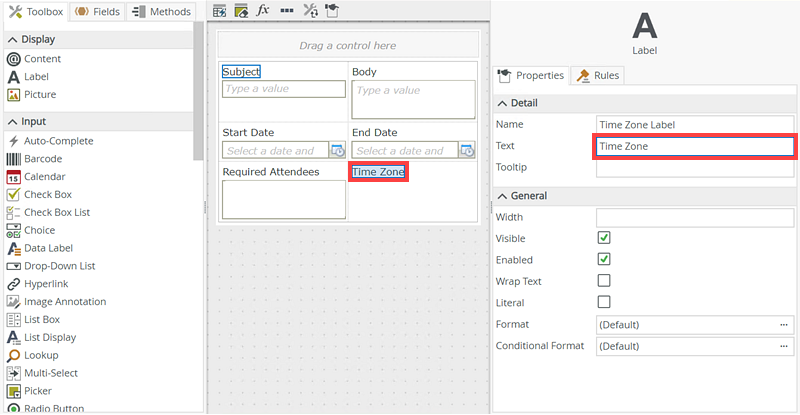Screen dimensions: 800x415
Task: Click the 'Drag a control here' placeholder
Action: (x=348, y=45)
